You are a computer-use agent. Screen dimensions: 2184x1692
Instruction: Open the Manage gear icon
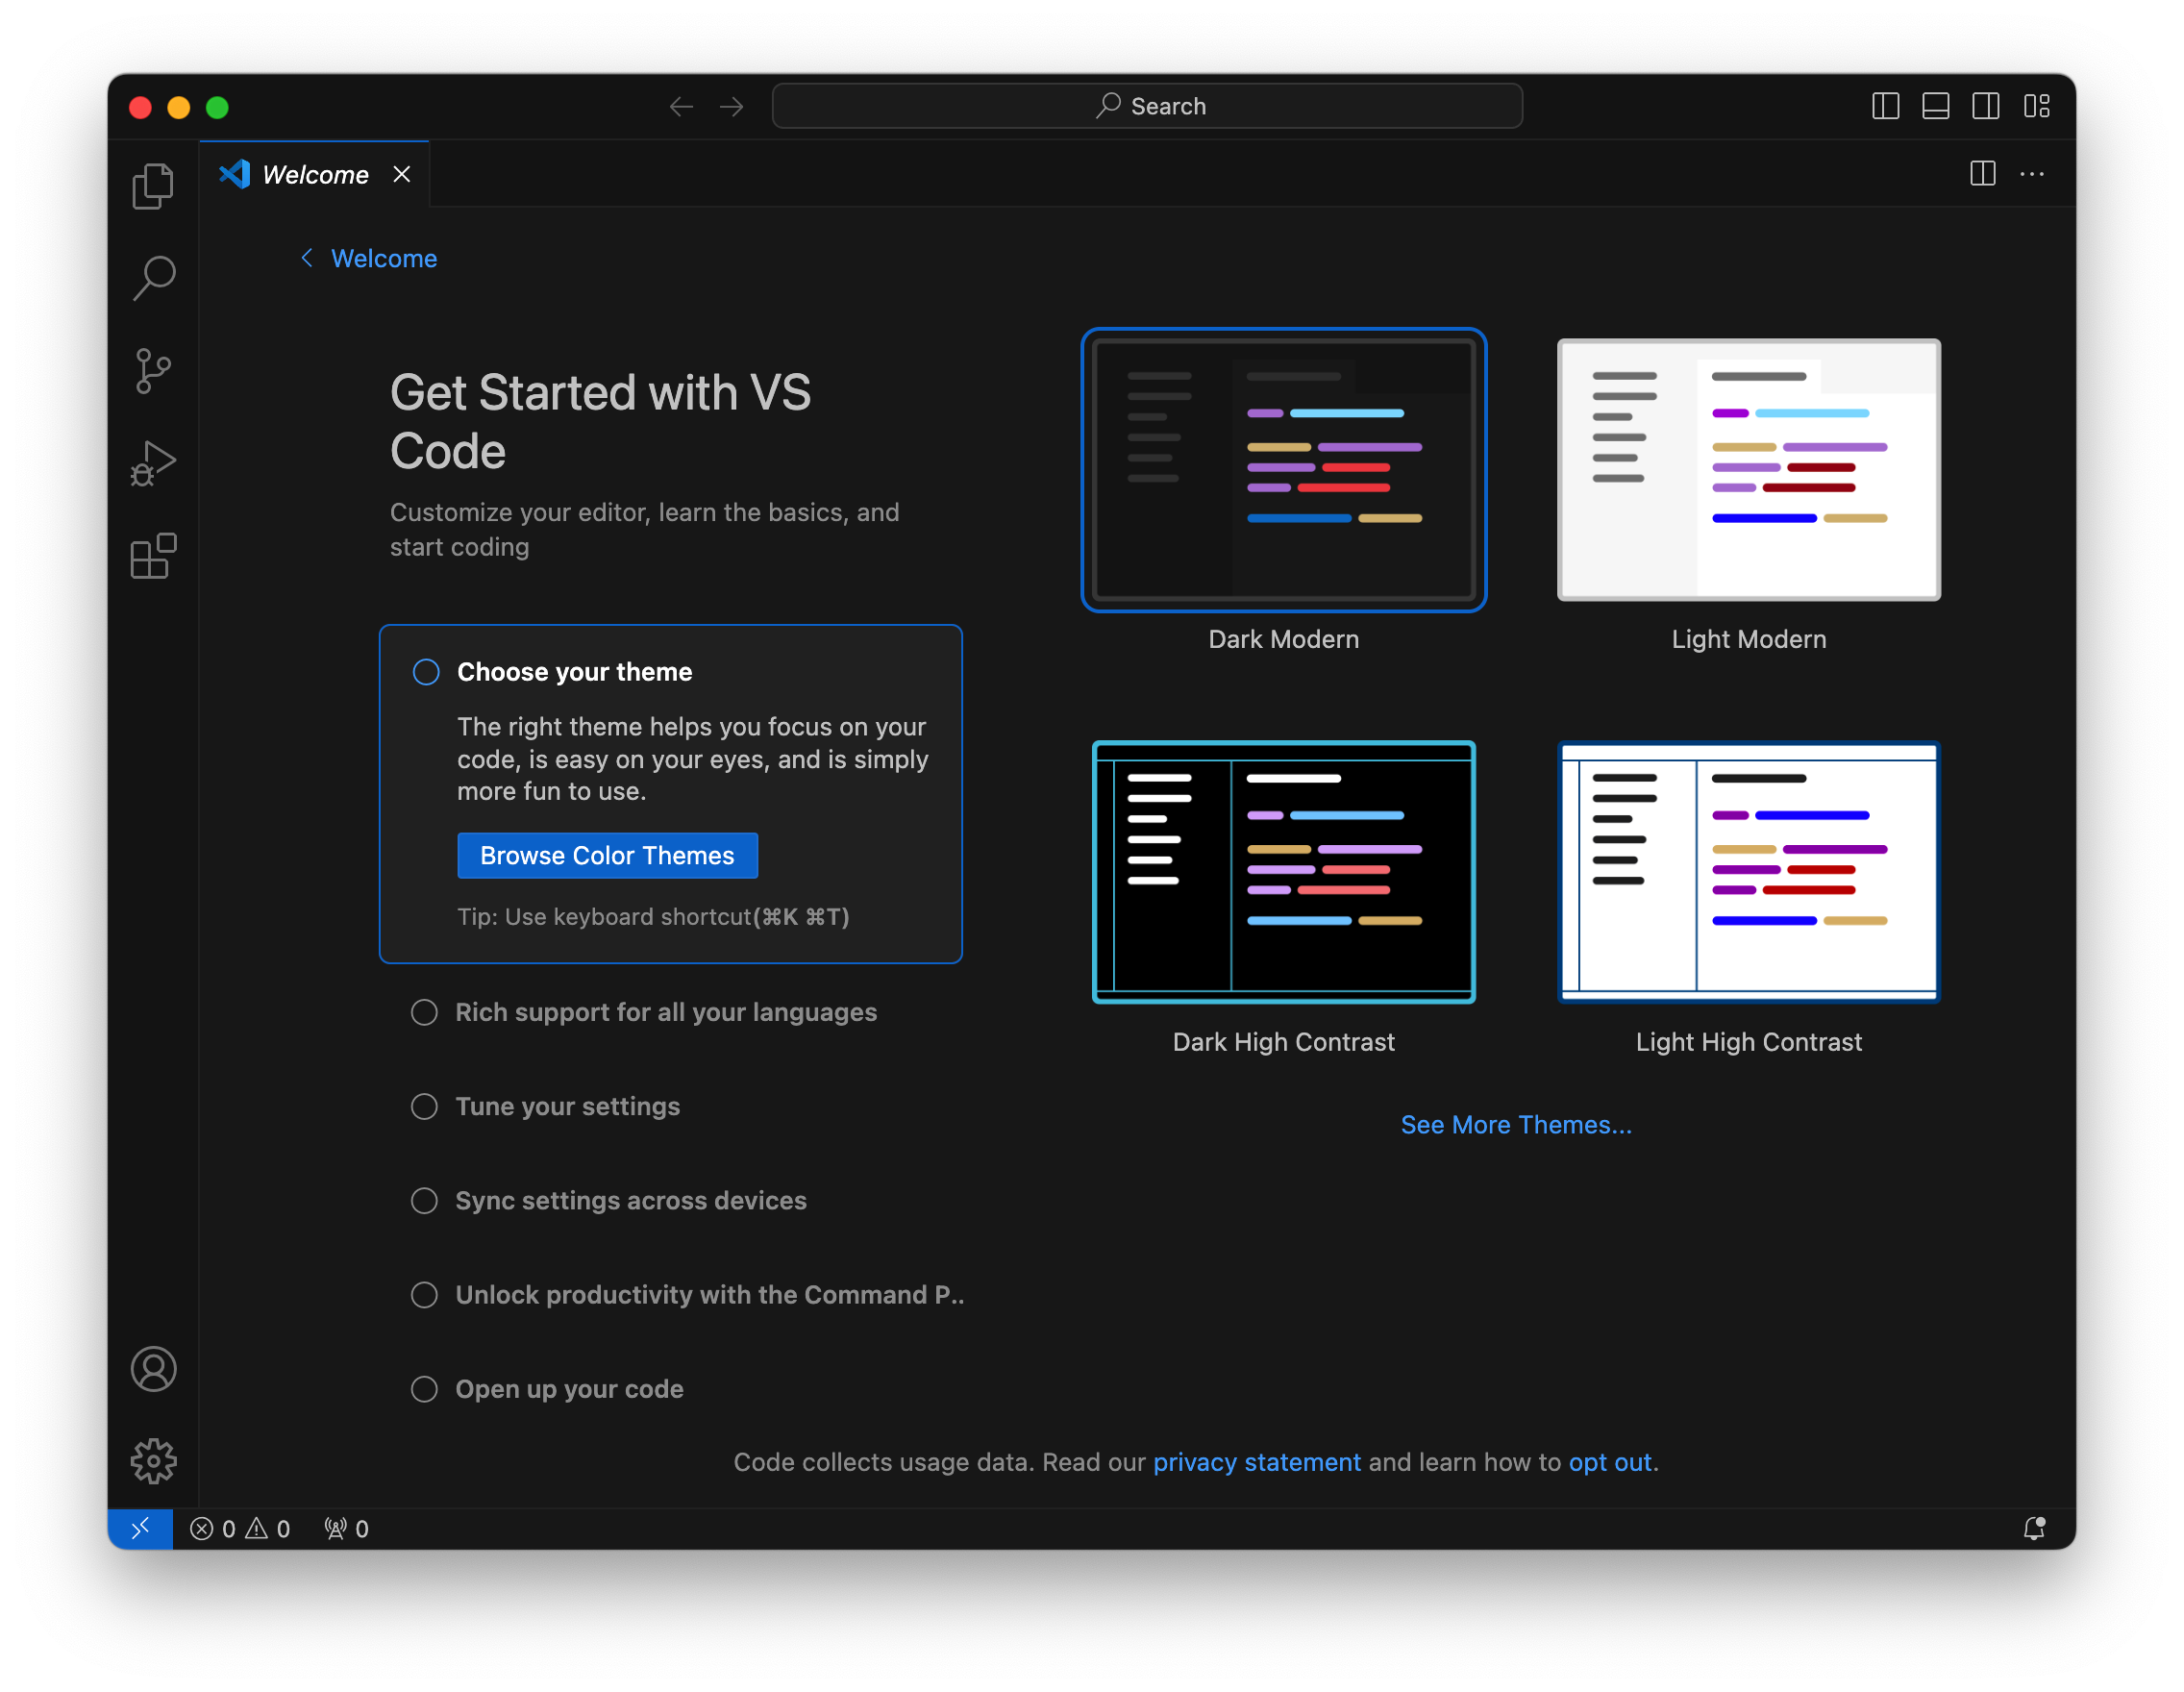(x=153, y=1462)
